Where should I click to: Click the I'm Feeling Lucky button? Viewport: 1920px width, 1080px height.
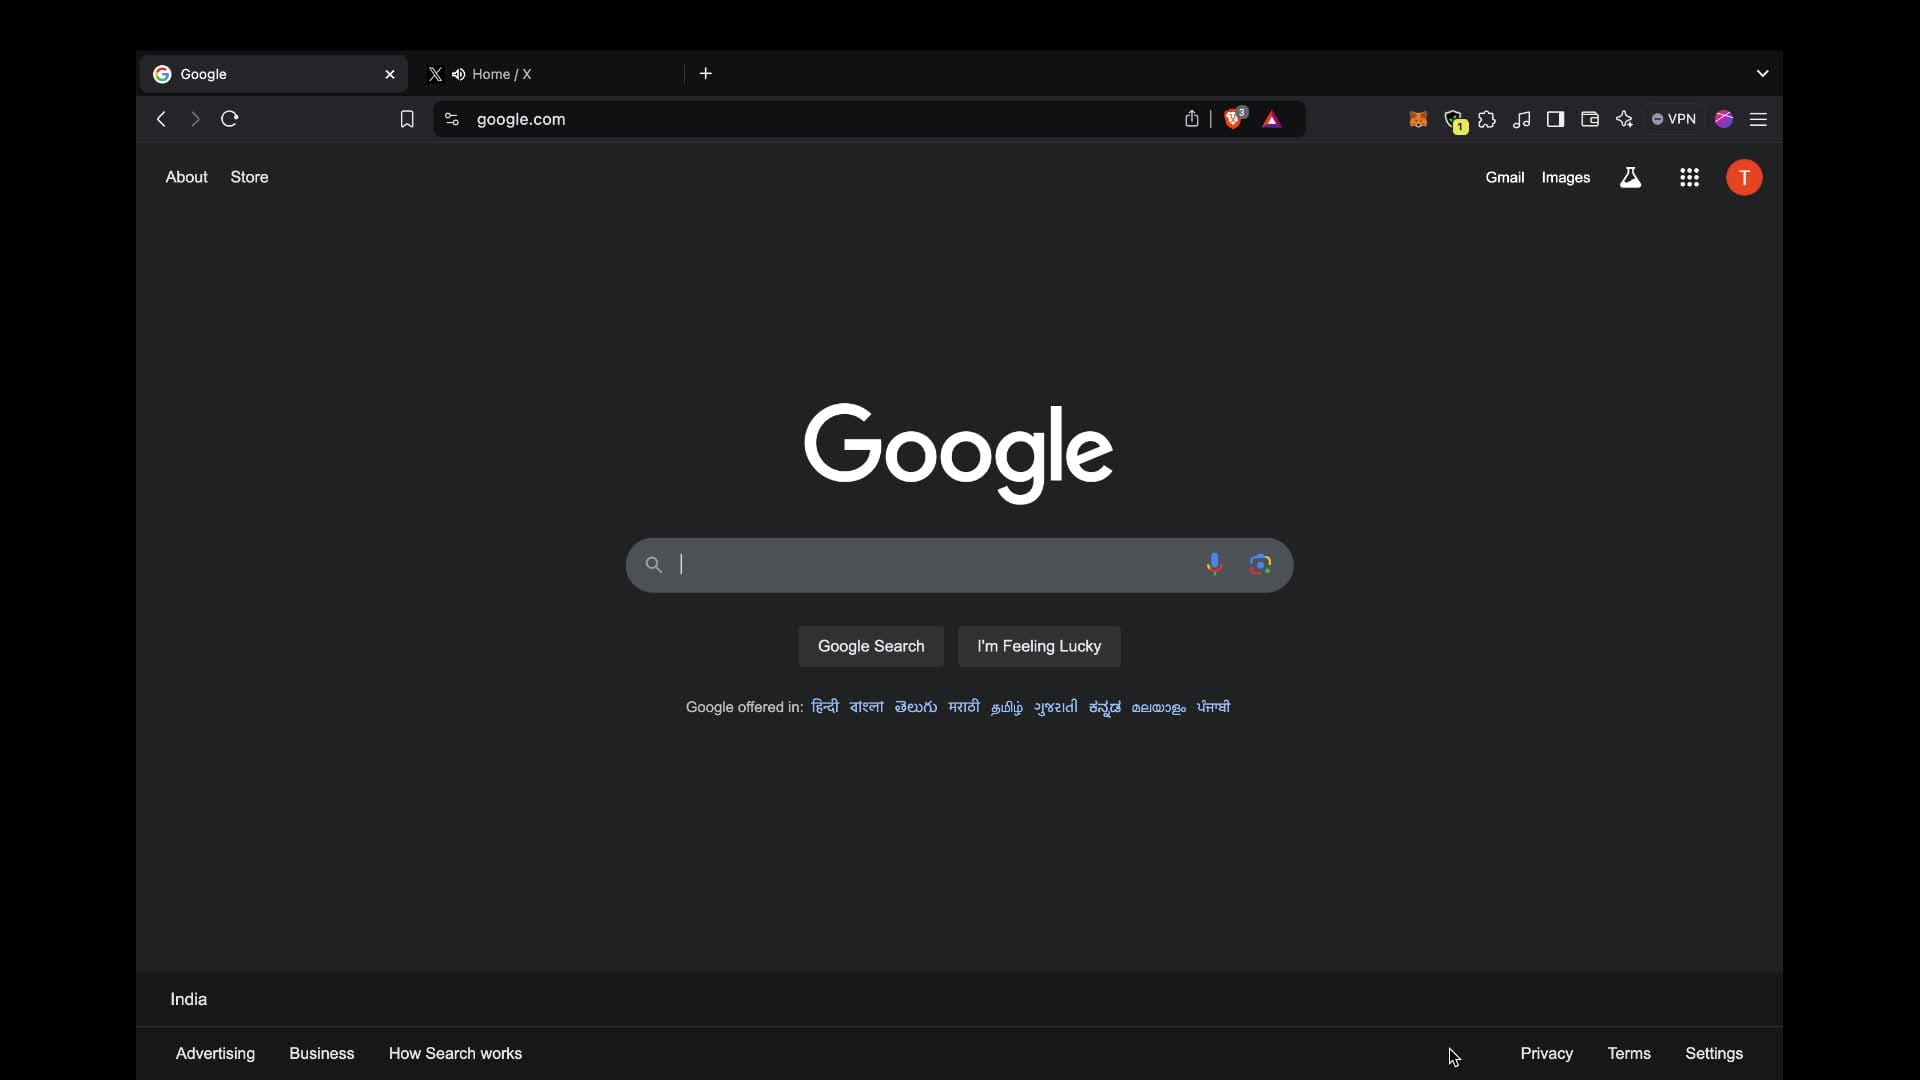(x=1039, y=645)
